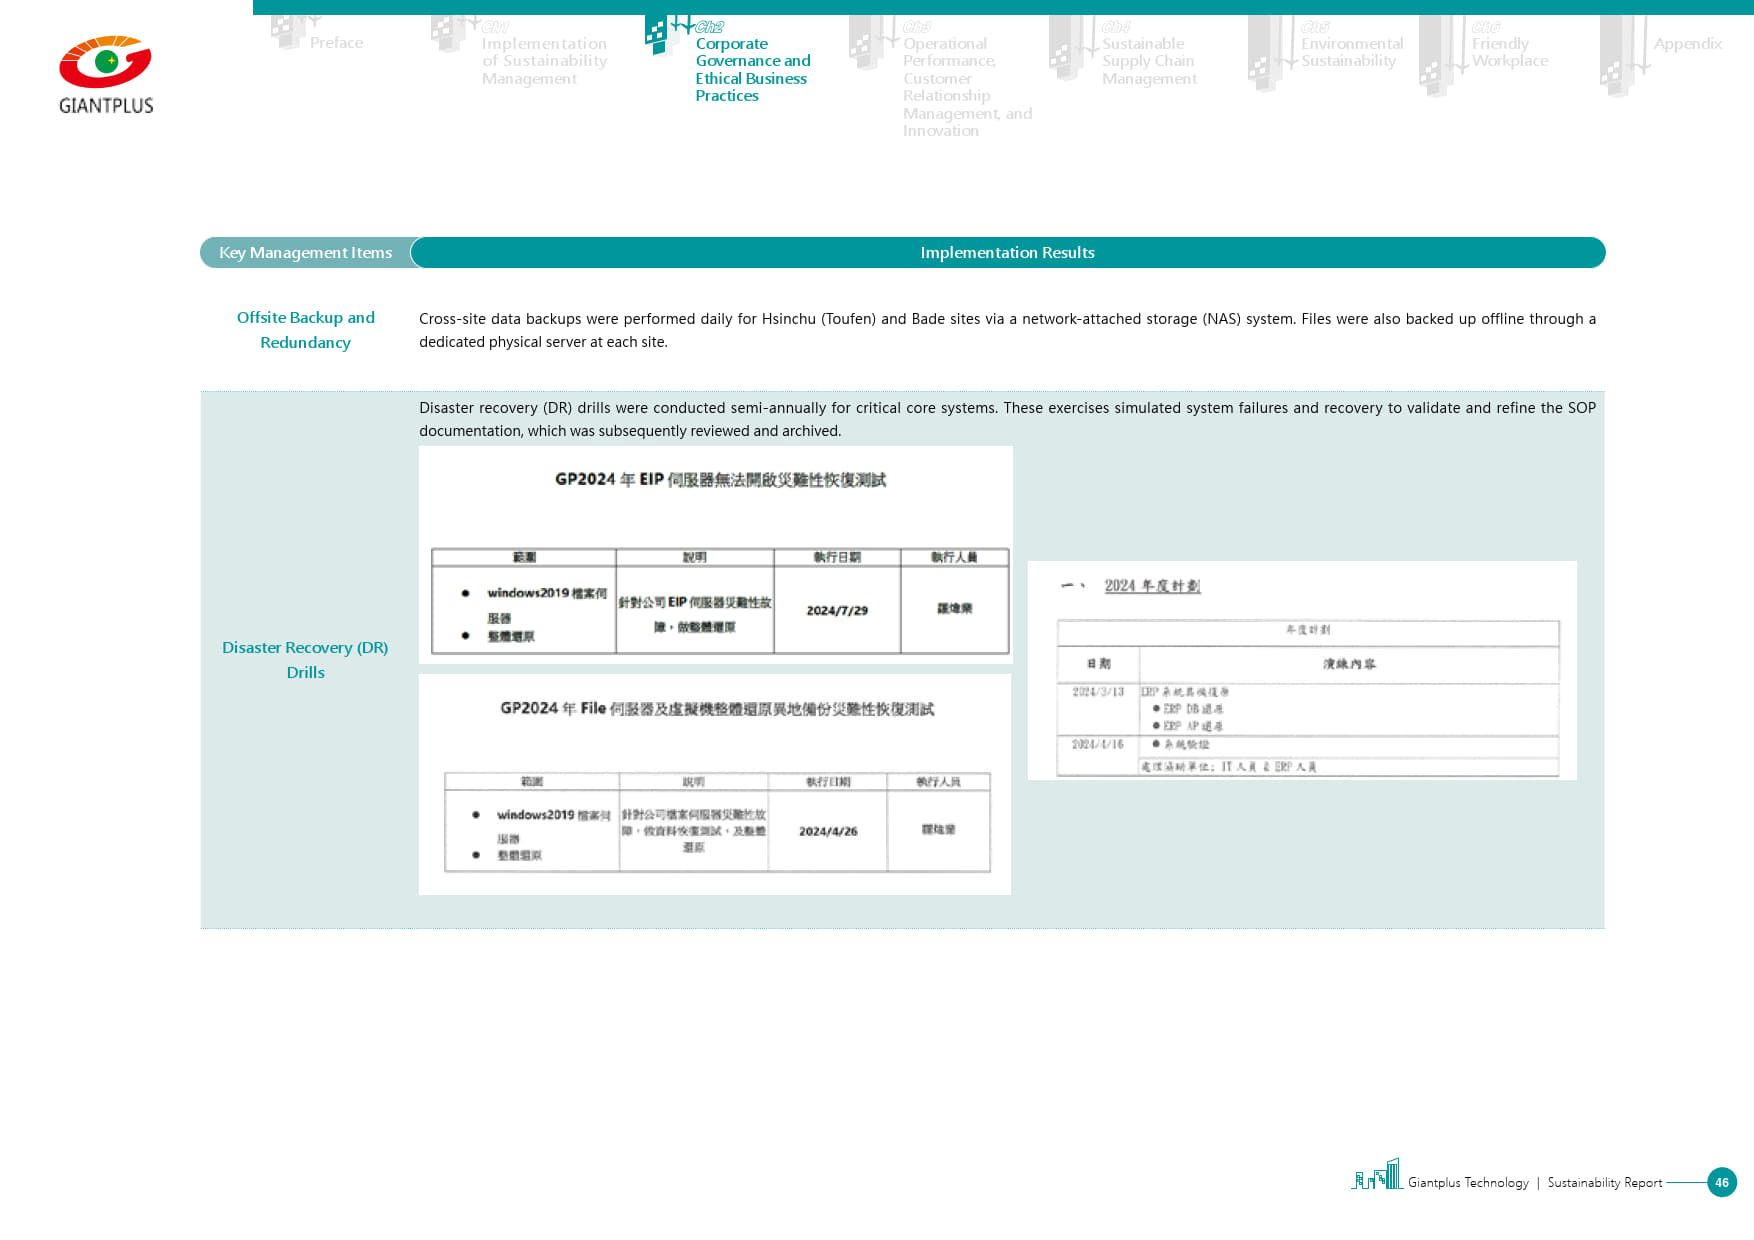Click the Ch1 building icon
The height and width of the screenshot is (1240, 1754).
click(448, 34)
